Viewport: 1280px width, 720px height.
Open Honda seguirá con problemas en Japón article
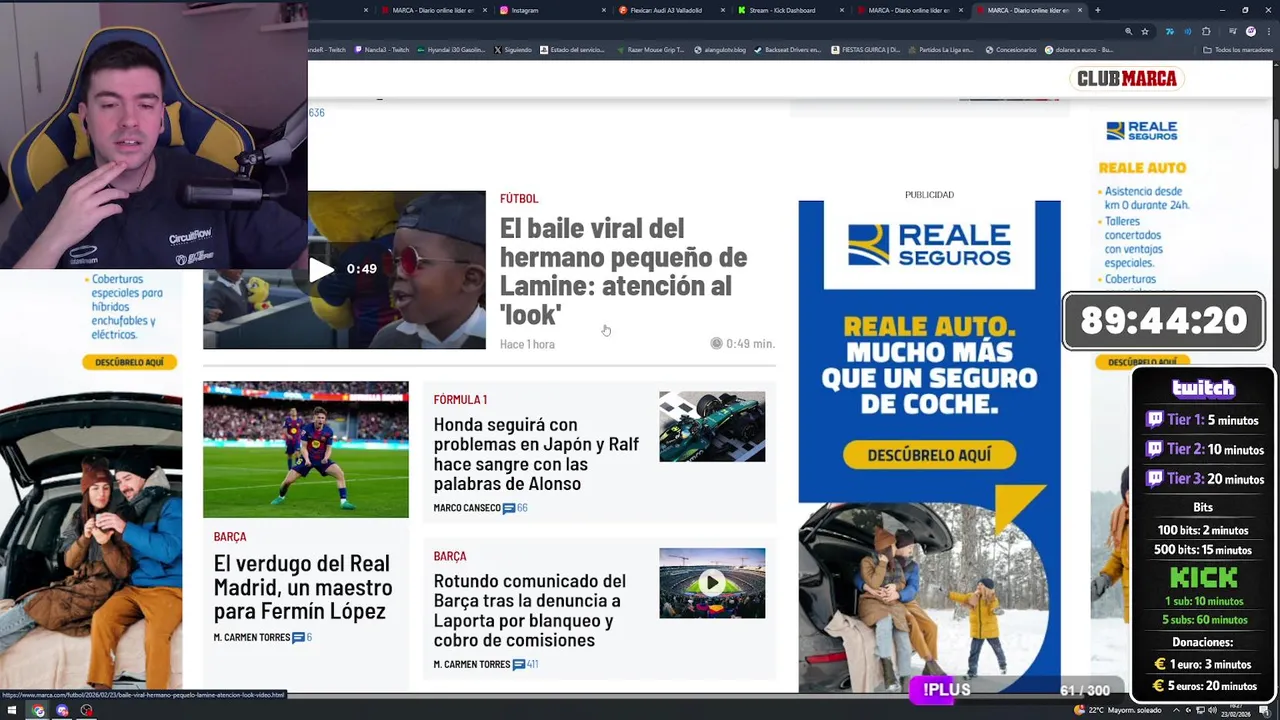536,454
